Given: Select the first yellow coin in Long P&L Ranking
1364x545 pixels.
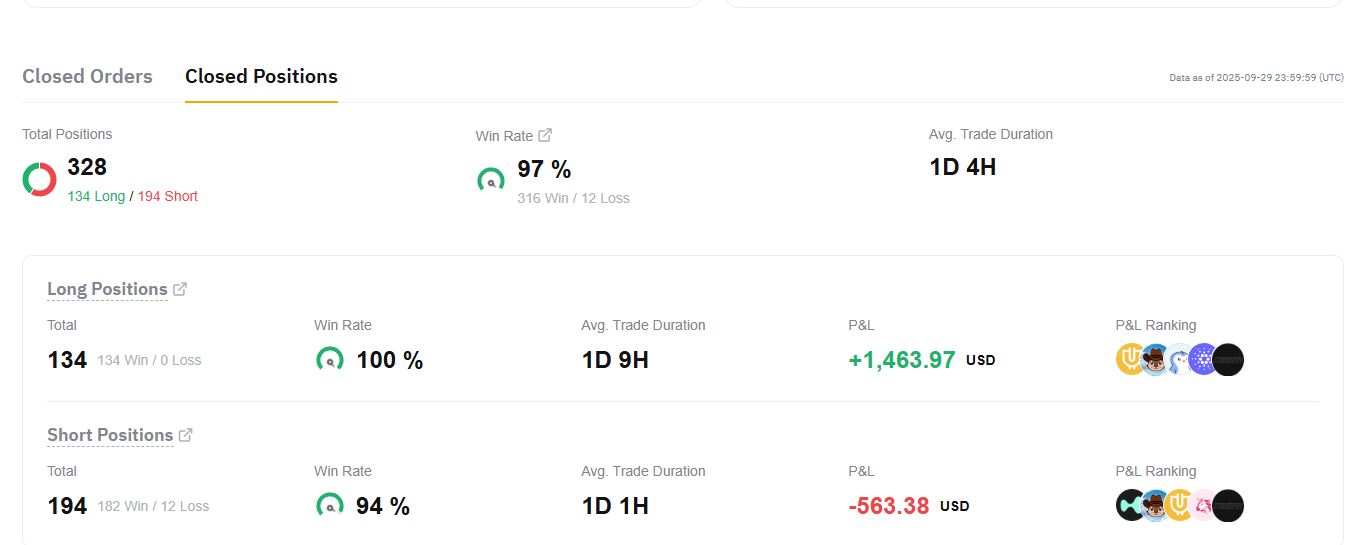Looking at the screenshot, I should click(x=1131, y=359).
